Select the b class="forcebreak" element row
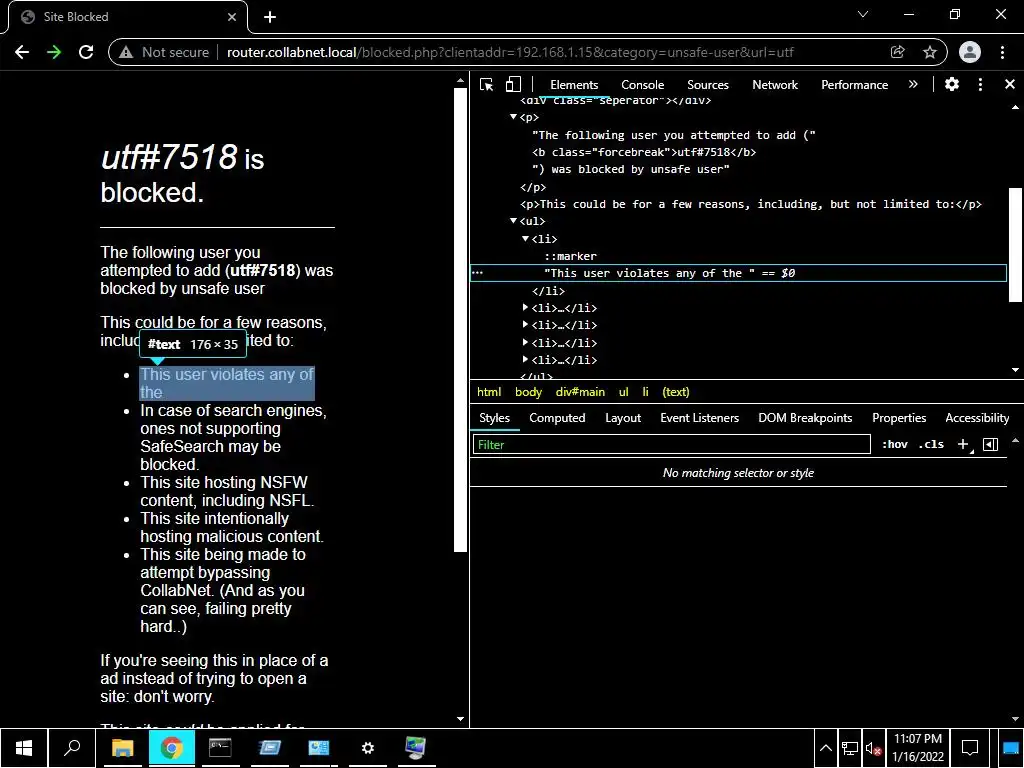1024x768 pixels. coord(644,152)
